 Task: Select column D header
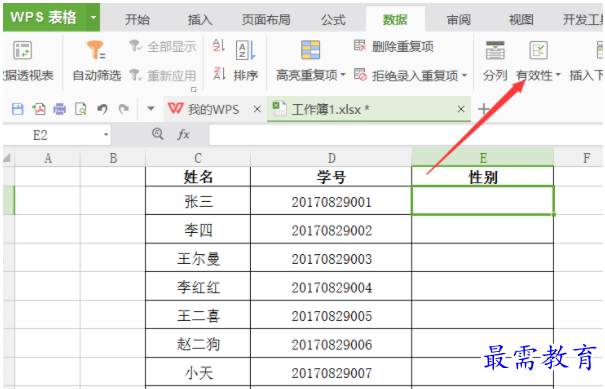[331, 158]
